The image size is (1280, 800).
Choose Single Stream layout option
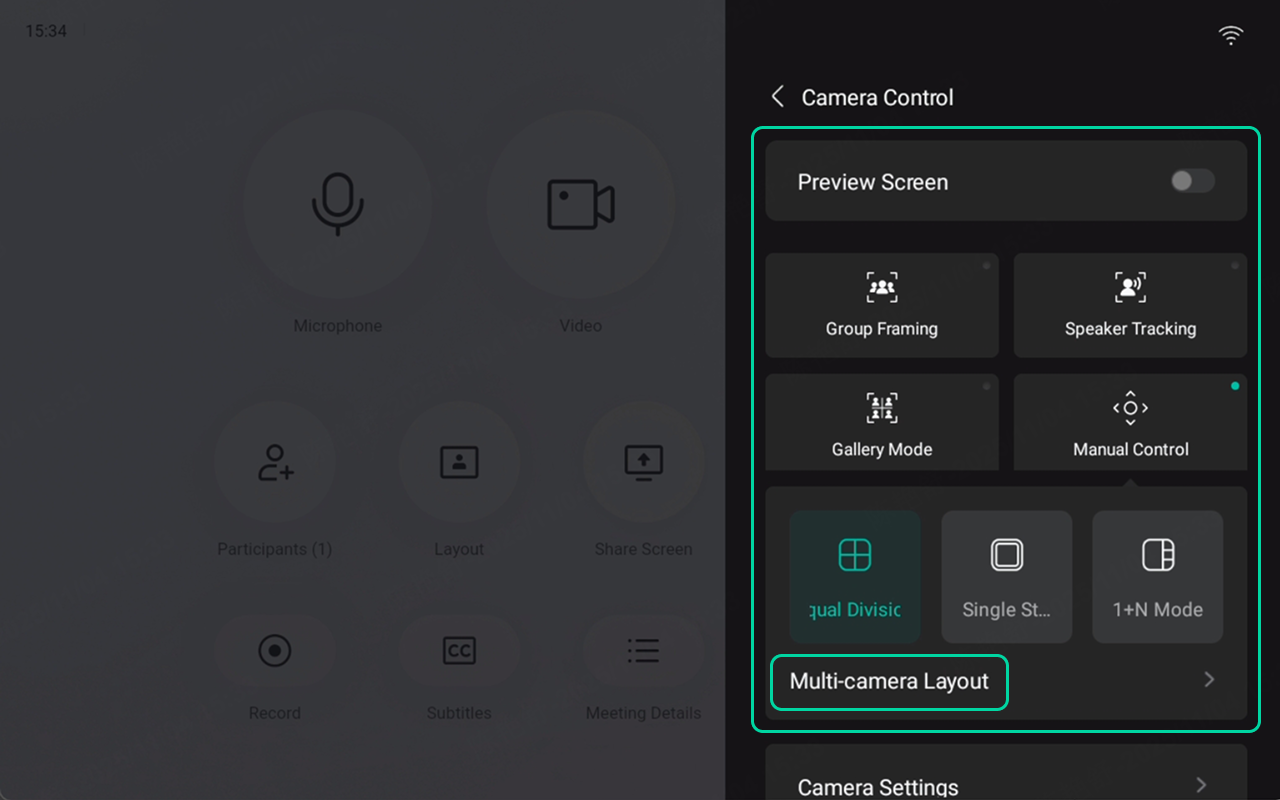coord(1006,577)
